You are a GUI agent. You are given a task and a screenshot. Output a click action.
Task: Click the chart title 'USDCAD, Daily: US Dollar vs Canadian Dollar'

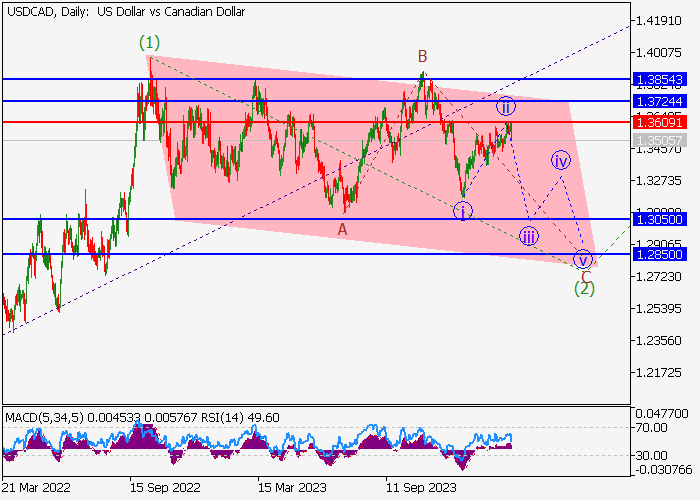pyautogui.click(x=126, y=12)
